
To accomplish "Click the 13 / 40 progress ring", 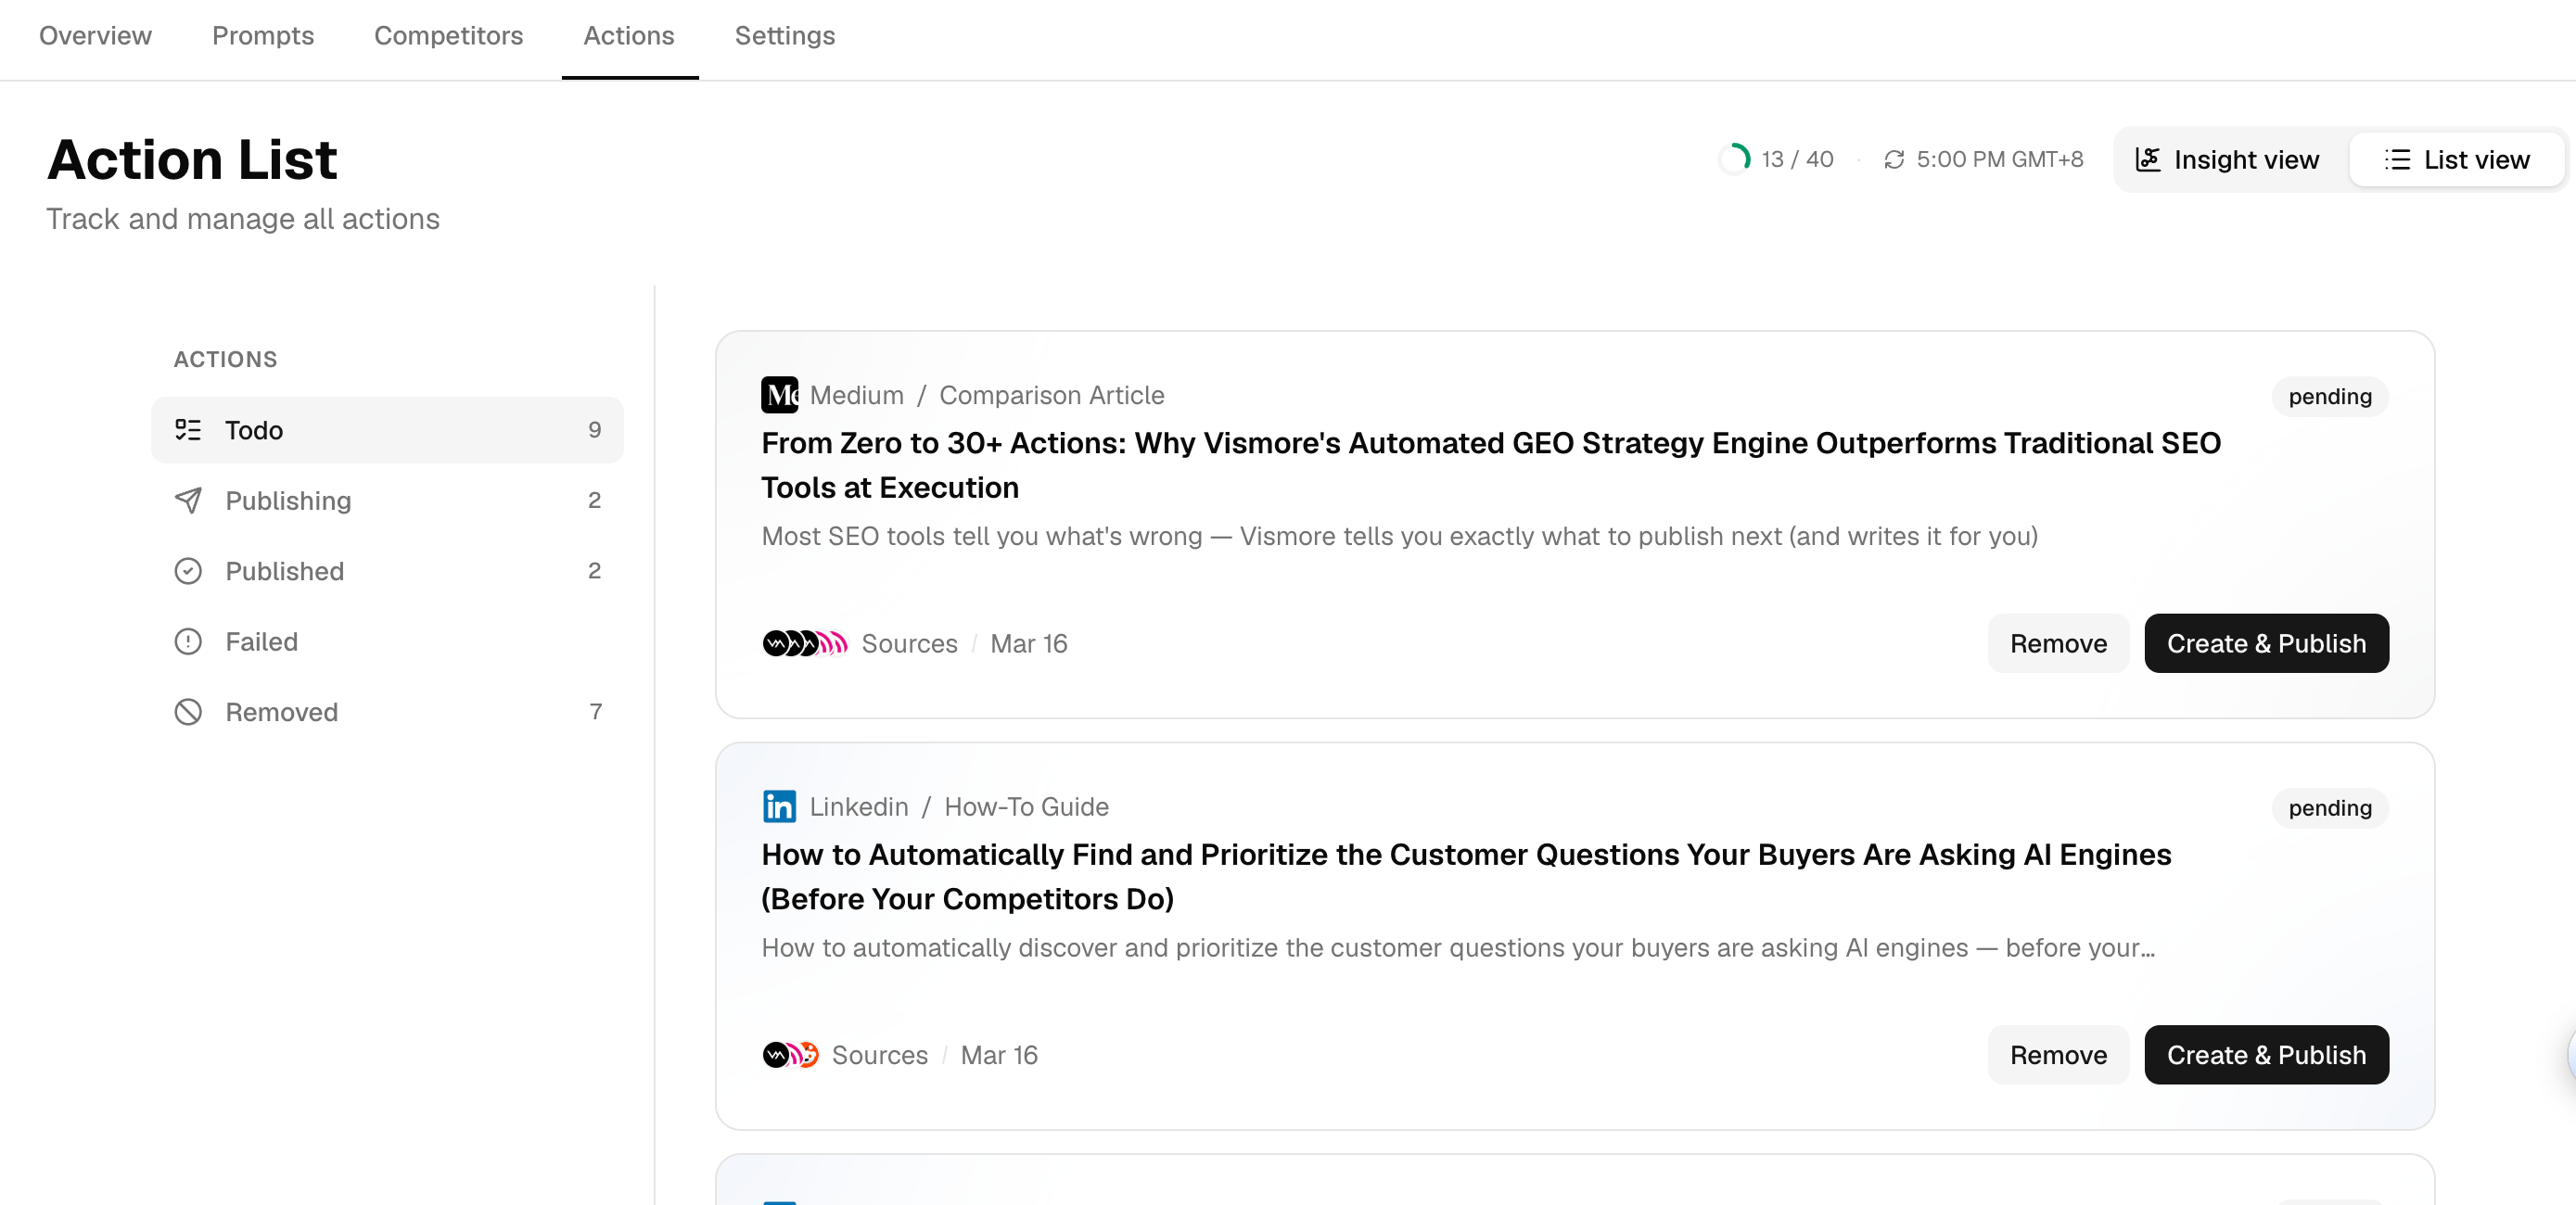I will pyautogui.click(x=1735, y=159).
